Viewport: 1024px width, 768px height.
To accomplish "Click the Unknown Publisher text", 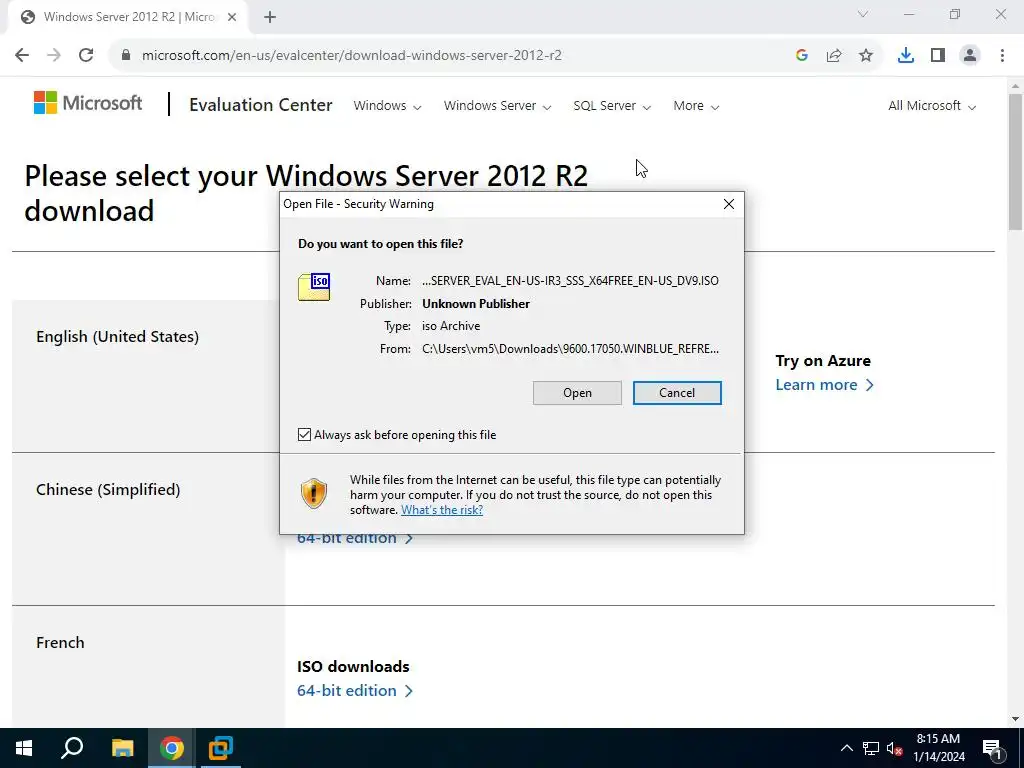I will coord(476,304).
